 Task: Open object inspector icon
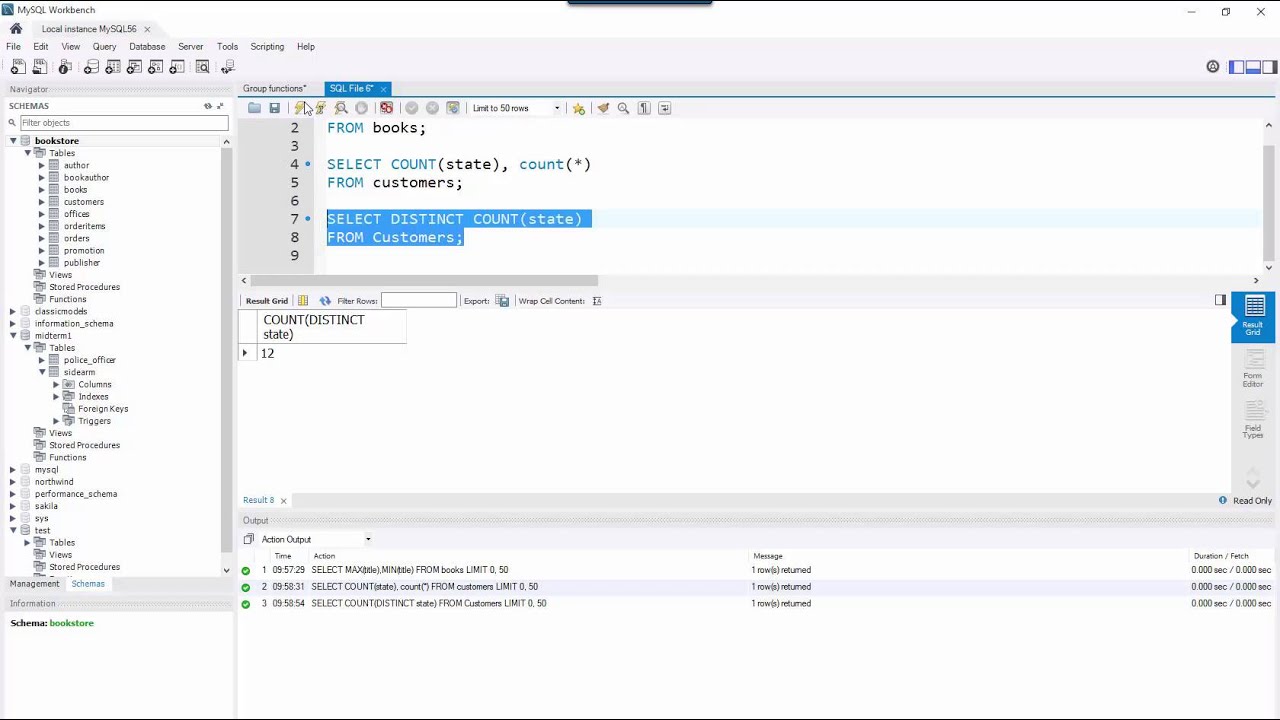pyautogui.click(x=65, y=67)
